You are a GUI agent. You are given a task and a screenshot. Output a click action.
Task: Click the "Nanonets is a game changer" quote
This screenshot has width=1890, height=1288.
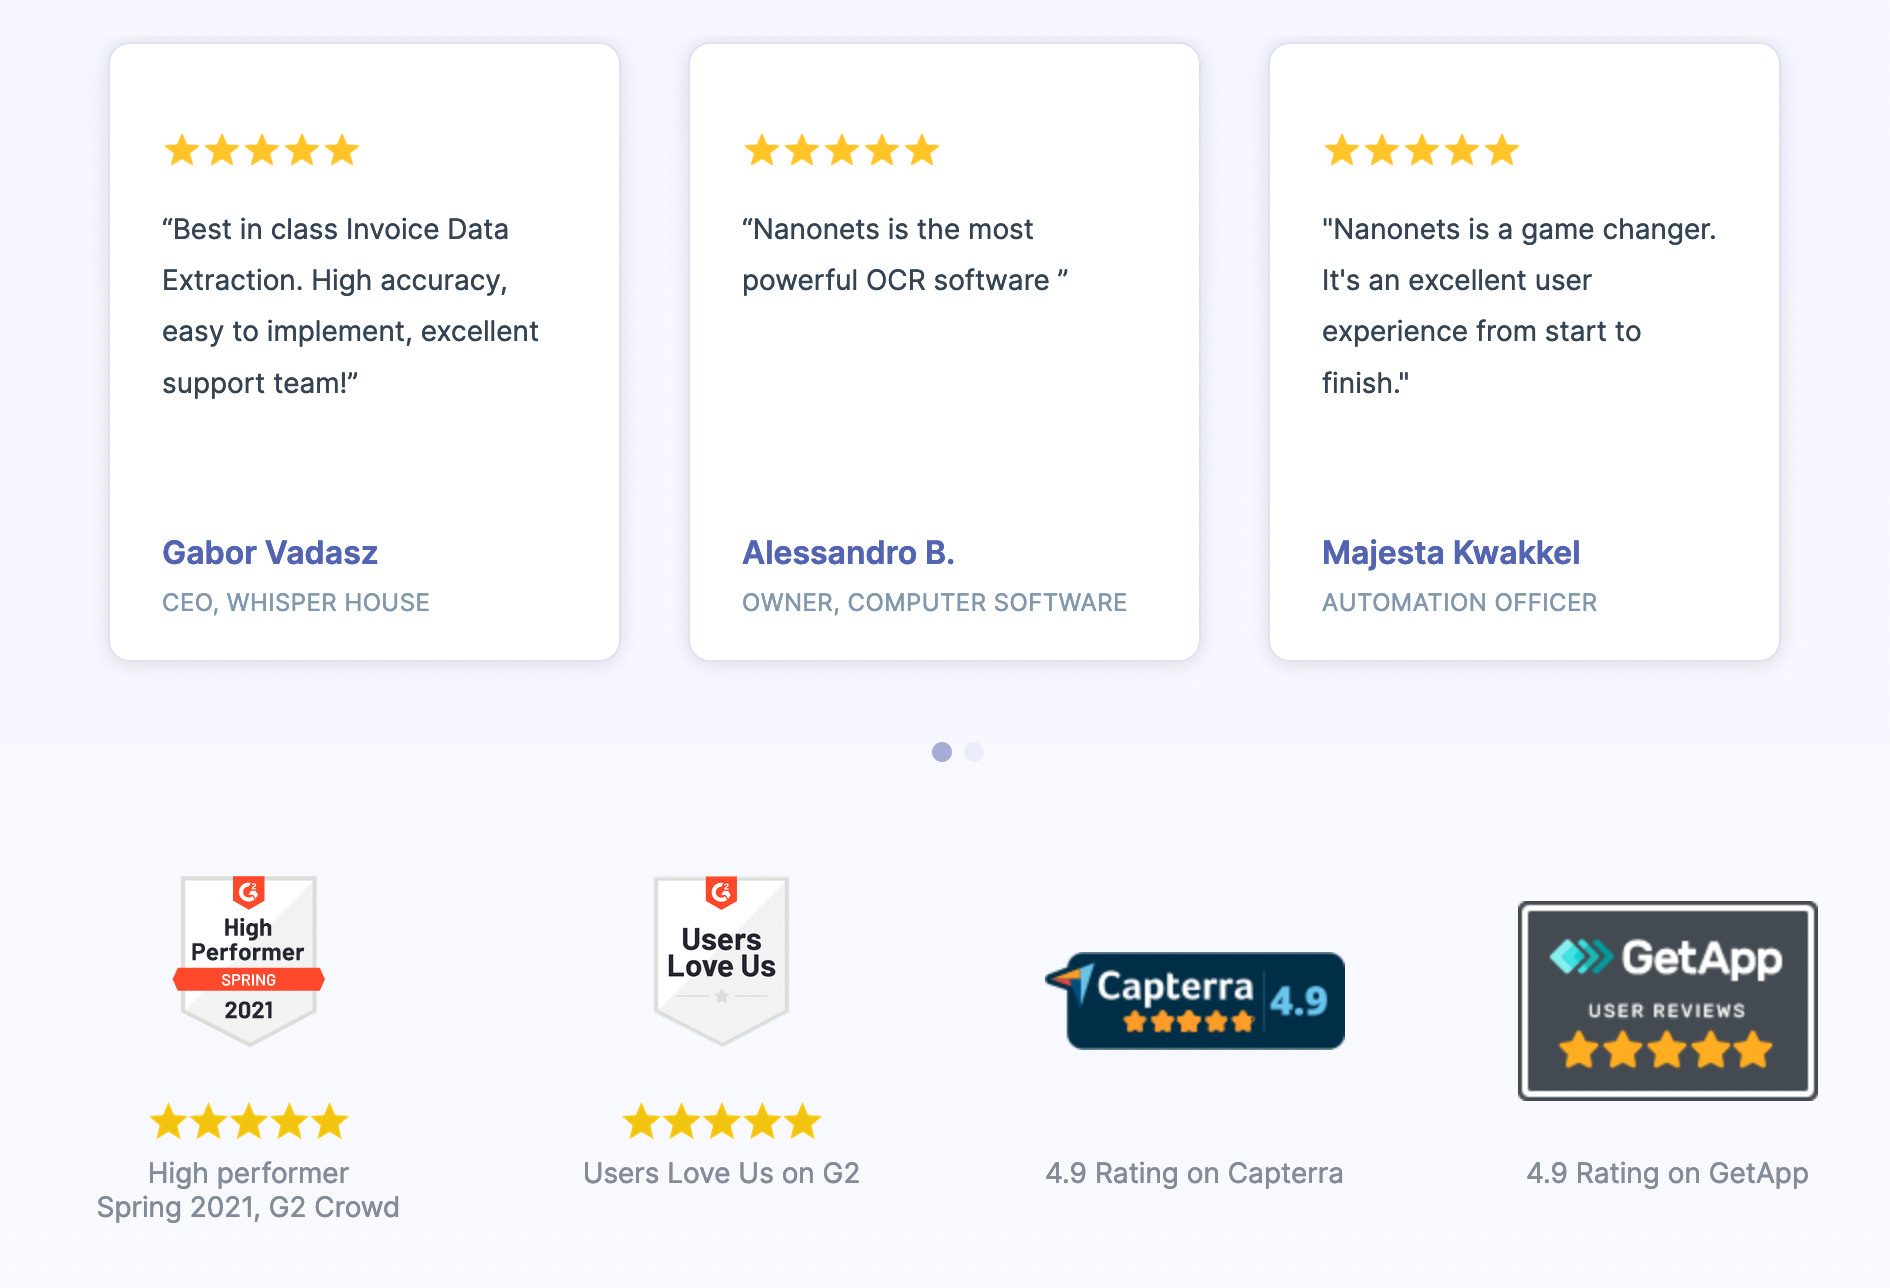pyautogui.click(x=1518, y=306)
